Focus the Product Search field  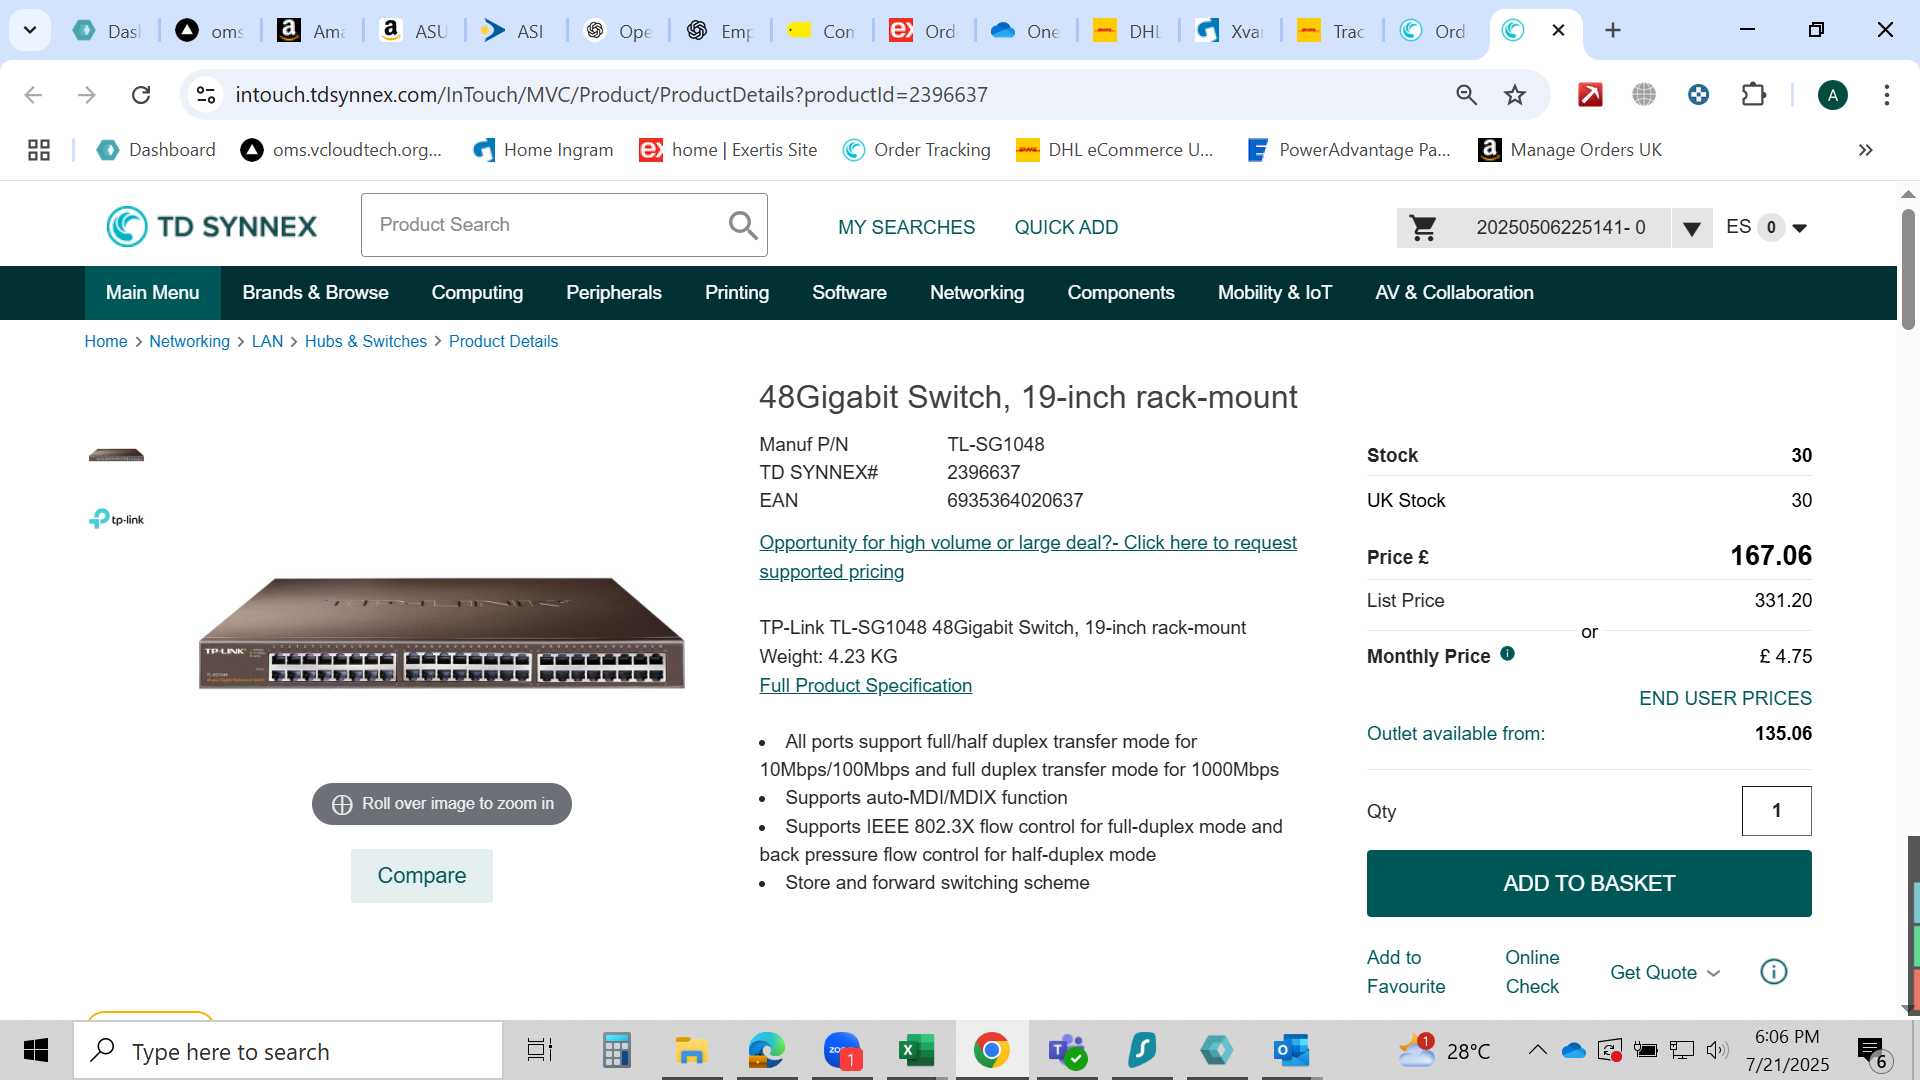coord(545,225)
